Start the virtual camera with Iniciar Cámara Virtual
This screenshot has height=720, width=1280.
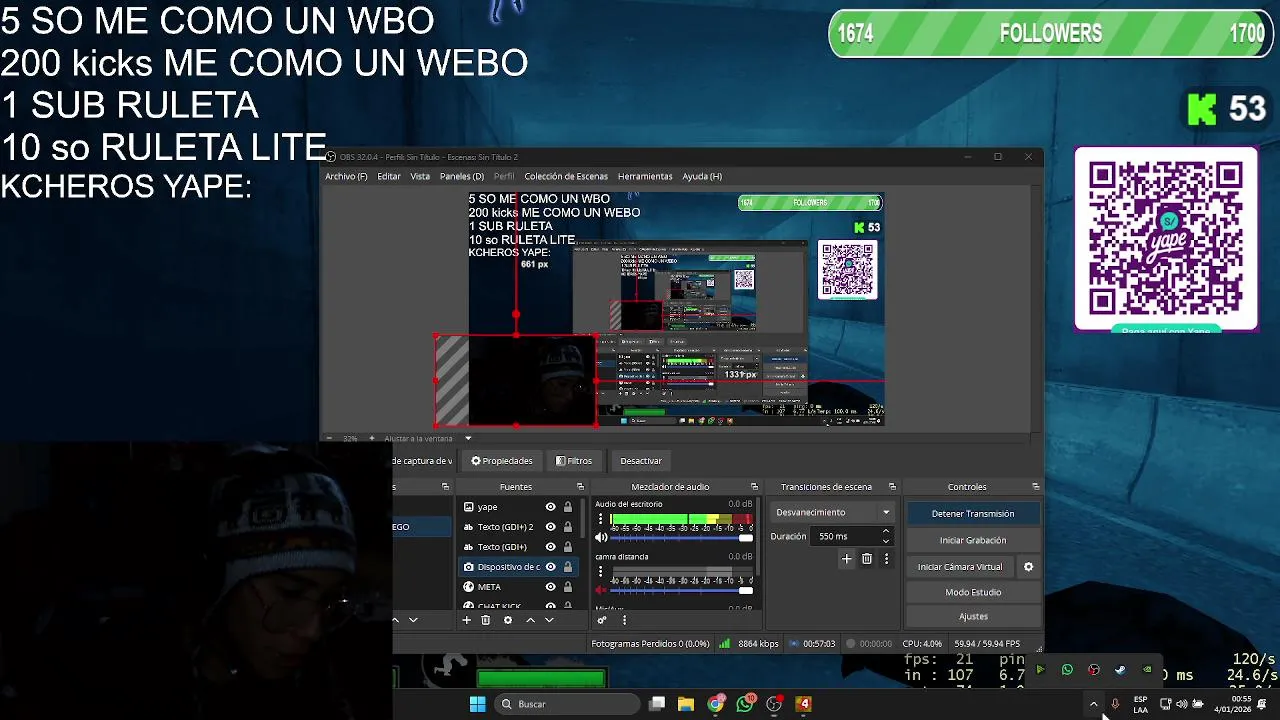[960, 567]
